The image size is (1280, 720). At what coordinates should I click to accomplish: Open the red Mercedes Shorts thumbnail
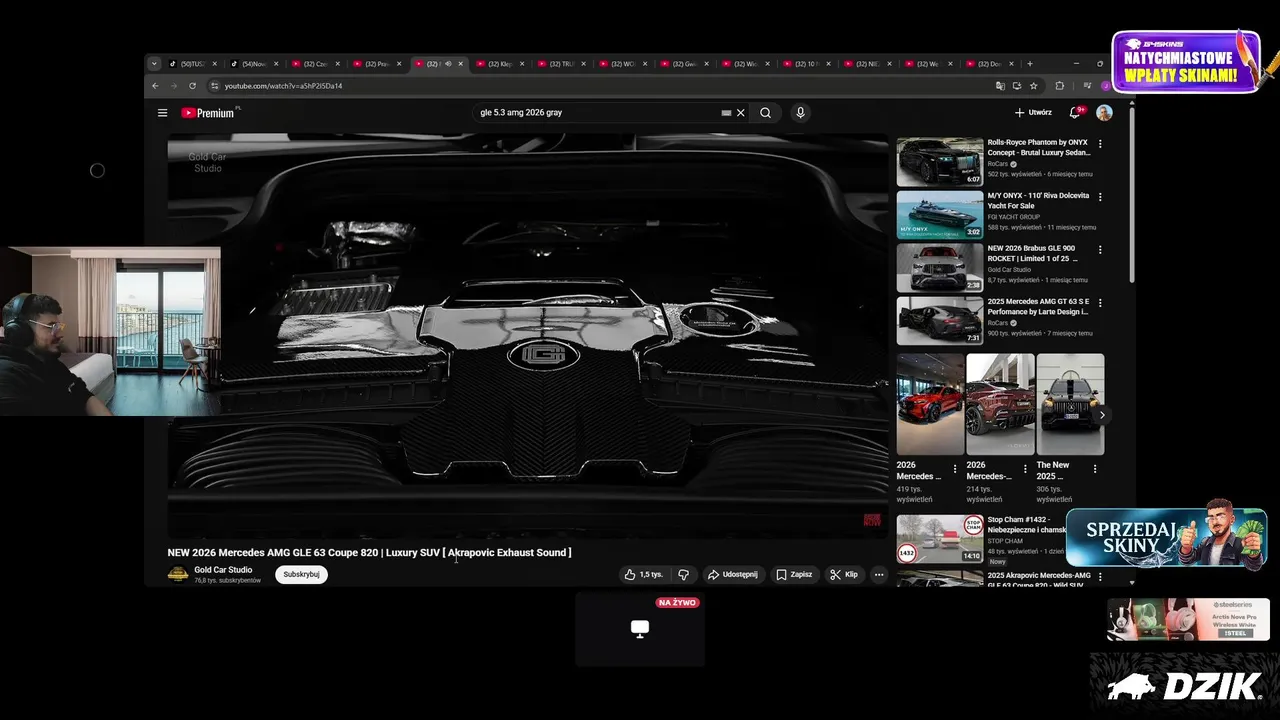pyautogui.click(x=930, y=404)
